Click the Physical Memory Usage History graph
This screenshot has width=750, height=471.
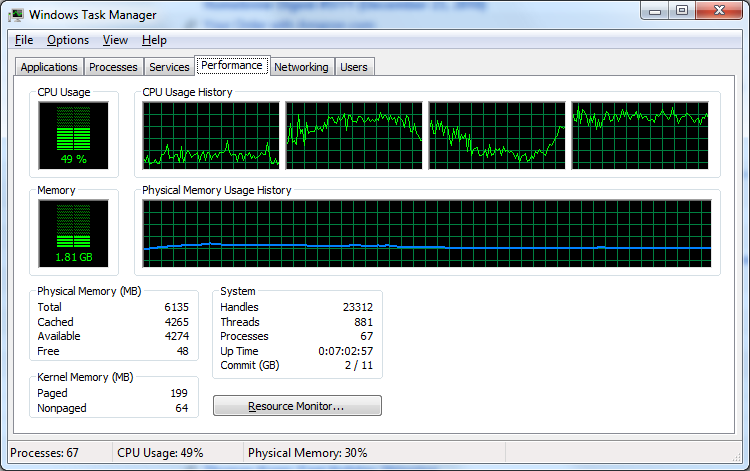pyautogui.click(x=427, y=234)
